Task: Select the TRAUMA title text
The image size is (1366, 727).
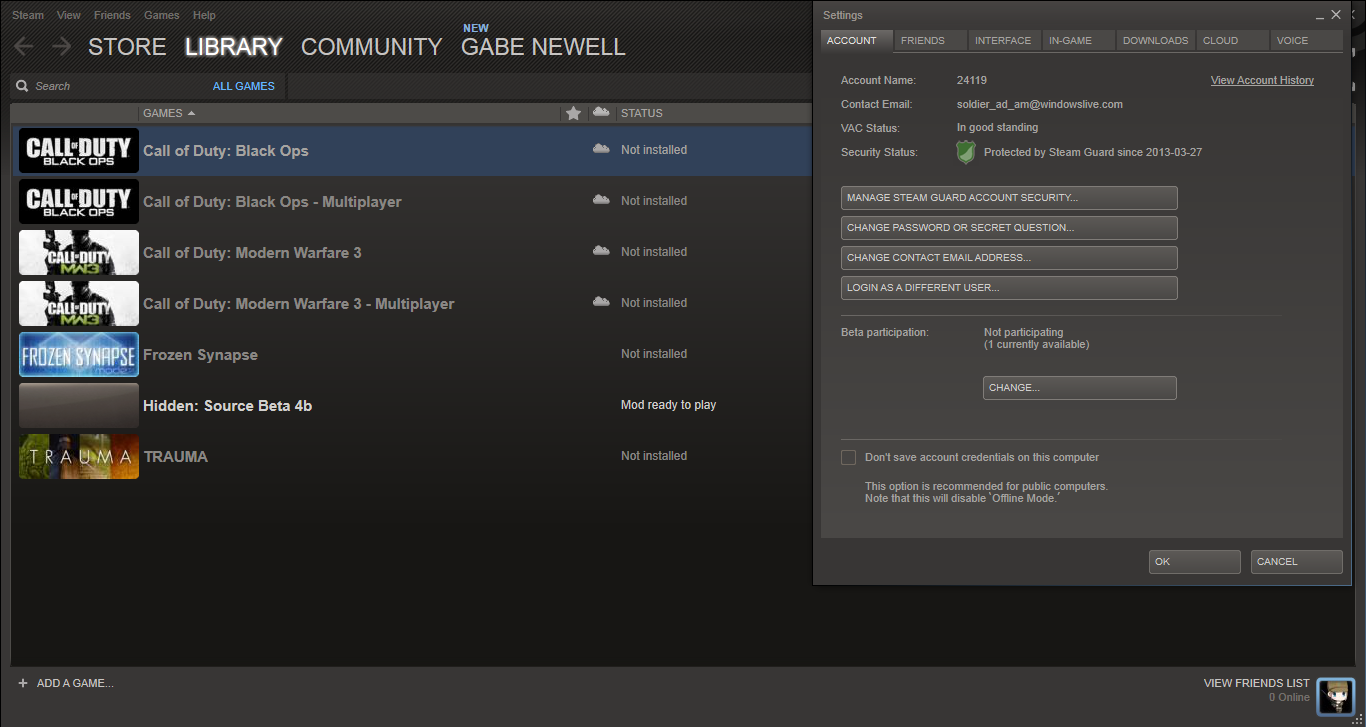Action: click(175, 457)
